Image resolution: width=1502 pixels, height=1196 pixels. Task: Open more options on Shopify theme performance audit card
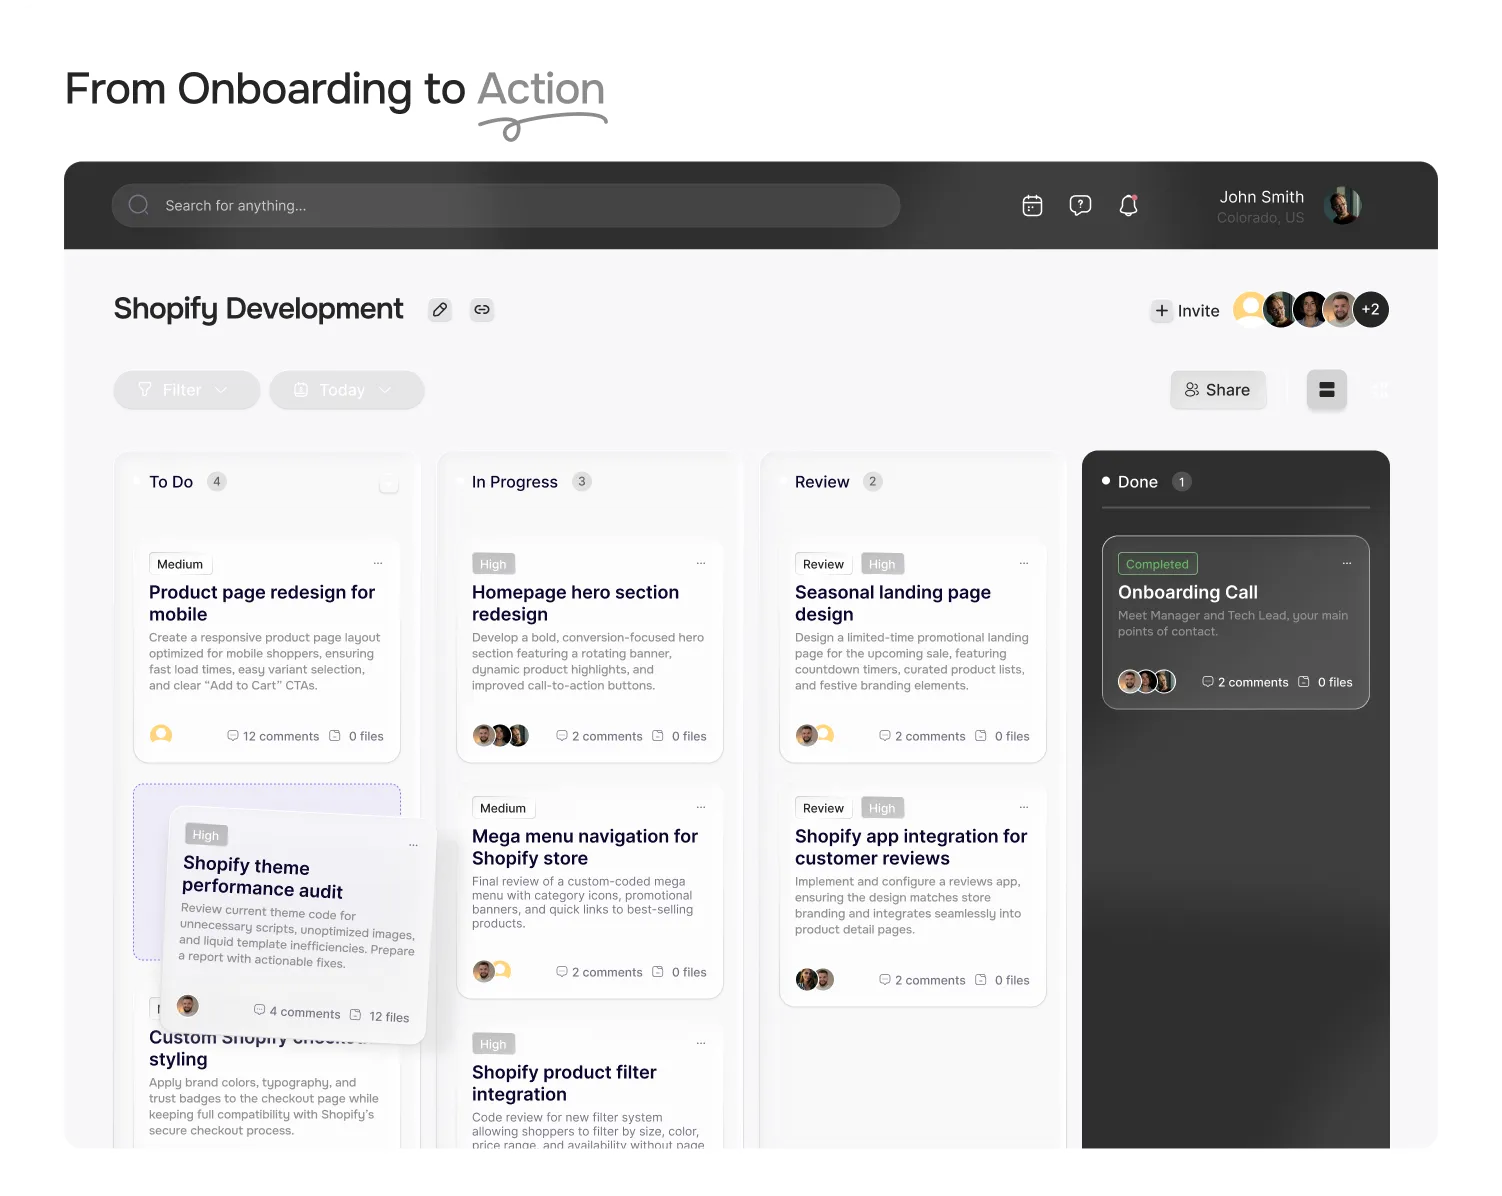[x=413, y=846]
